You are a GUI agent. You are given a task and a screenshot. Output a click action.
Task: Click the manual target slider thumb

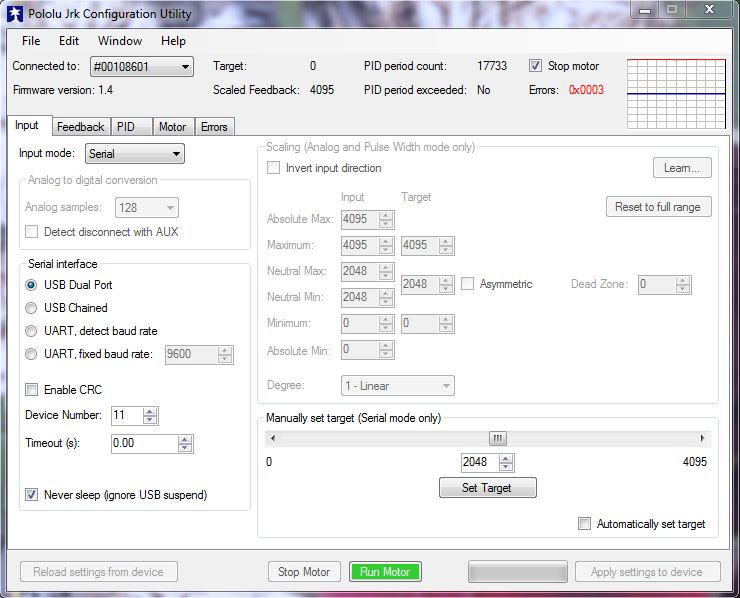[x=497, y=438]
